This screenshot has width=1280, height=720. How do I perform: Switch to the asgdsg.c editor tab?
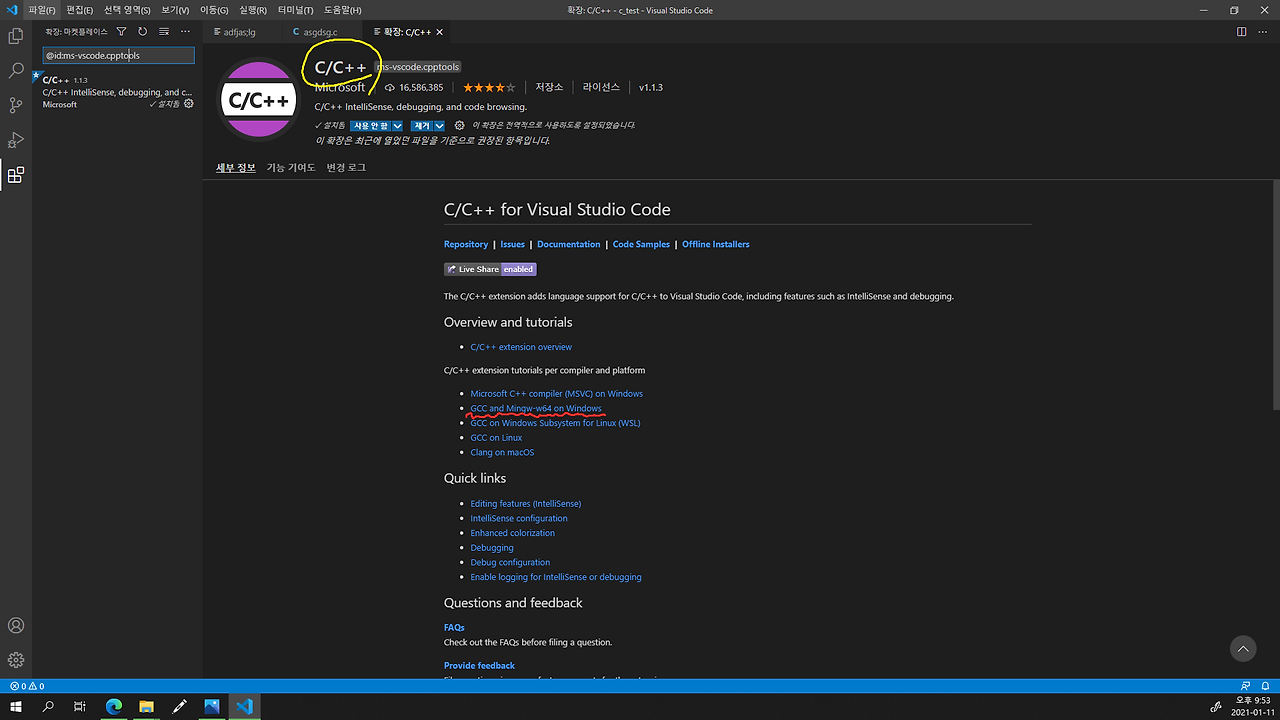322,32
